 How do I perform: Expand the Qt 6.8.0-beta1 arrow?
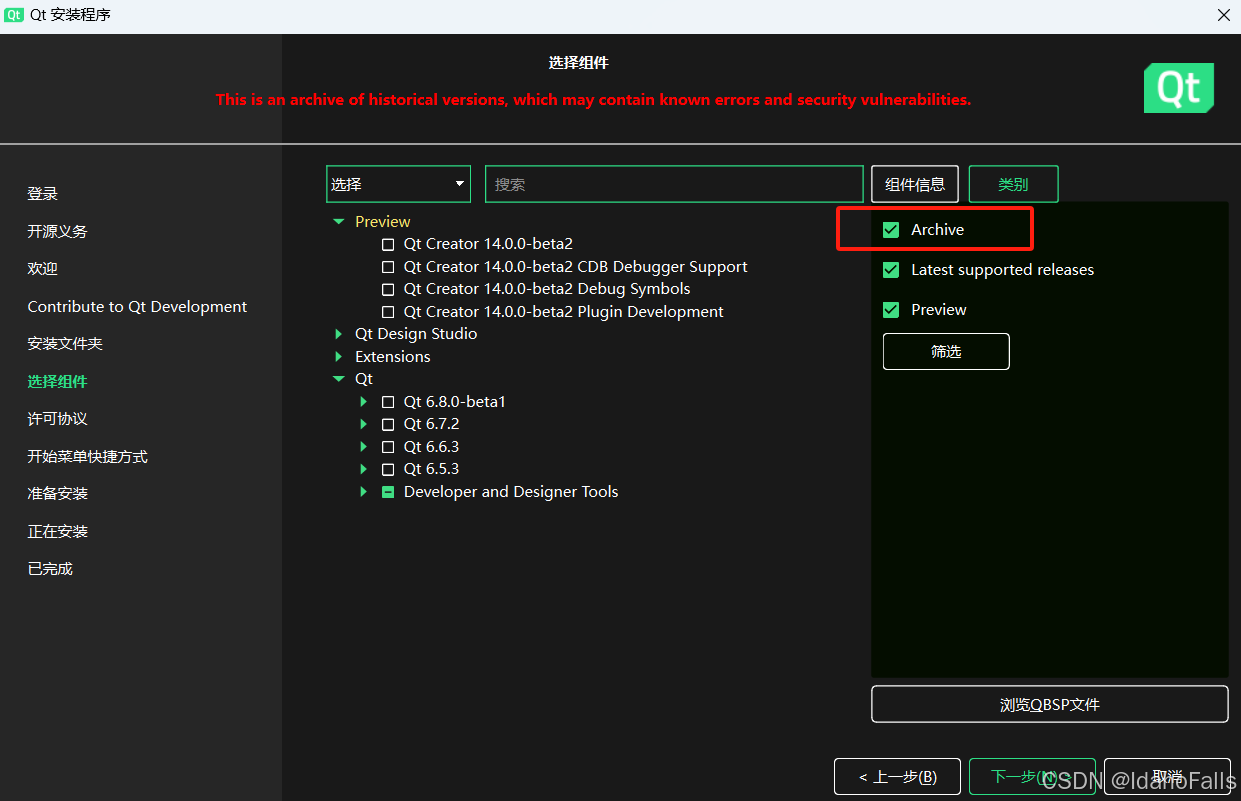(364, 402)
